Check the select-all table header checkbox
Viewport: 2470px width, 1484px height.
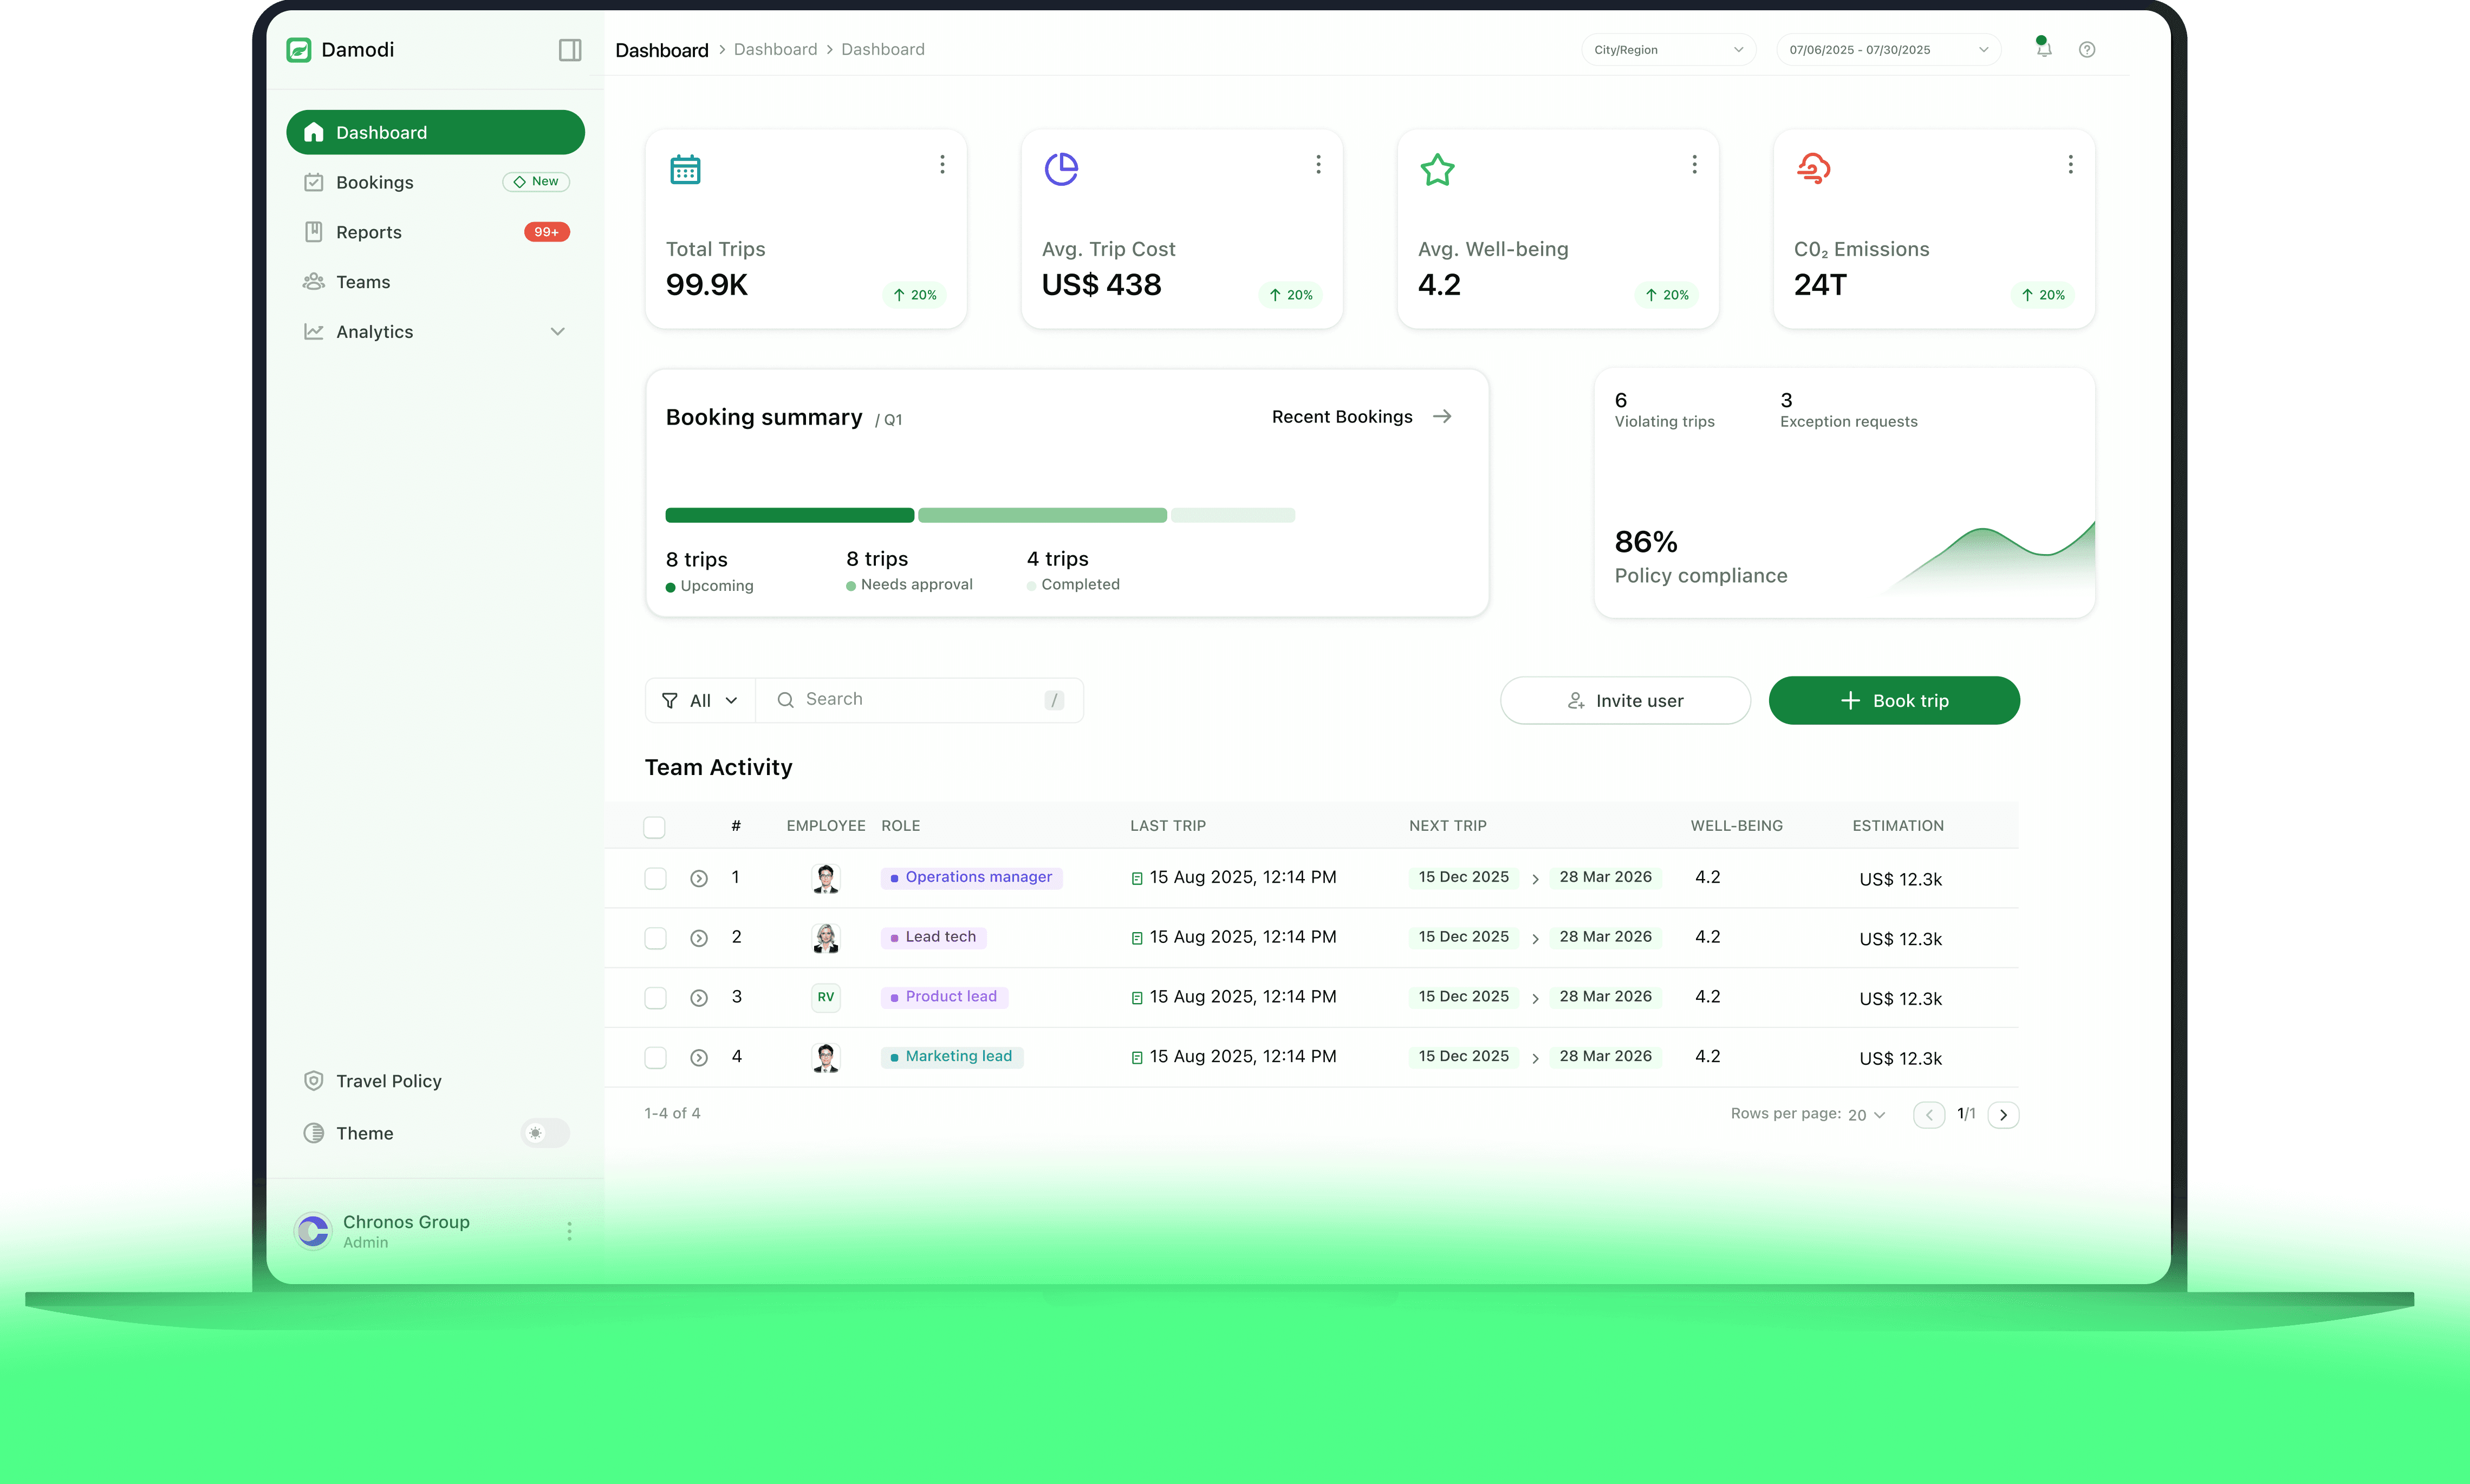click(x=654, y=827)
